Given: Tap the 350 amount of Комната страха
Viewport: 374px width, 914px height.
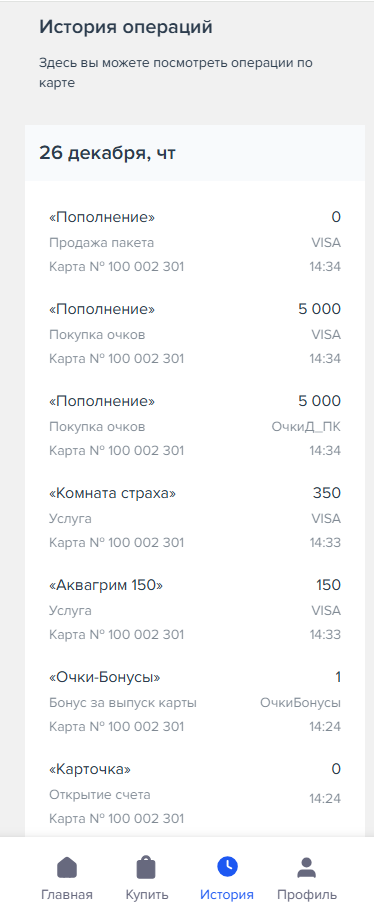Looking at the screenshot, I should (327, 493).
